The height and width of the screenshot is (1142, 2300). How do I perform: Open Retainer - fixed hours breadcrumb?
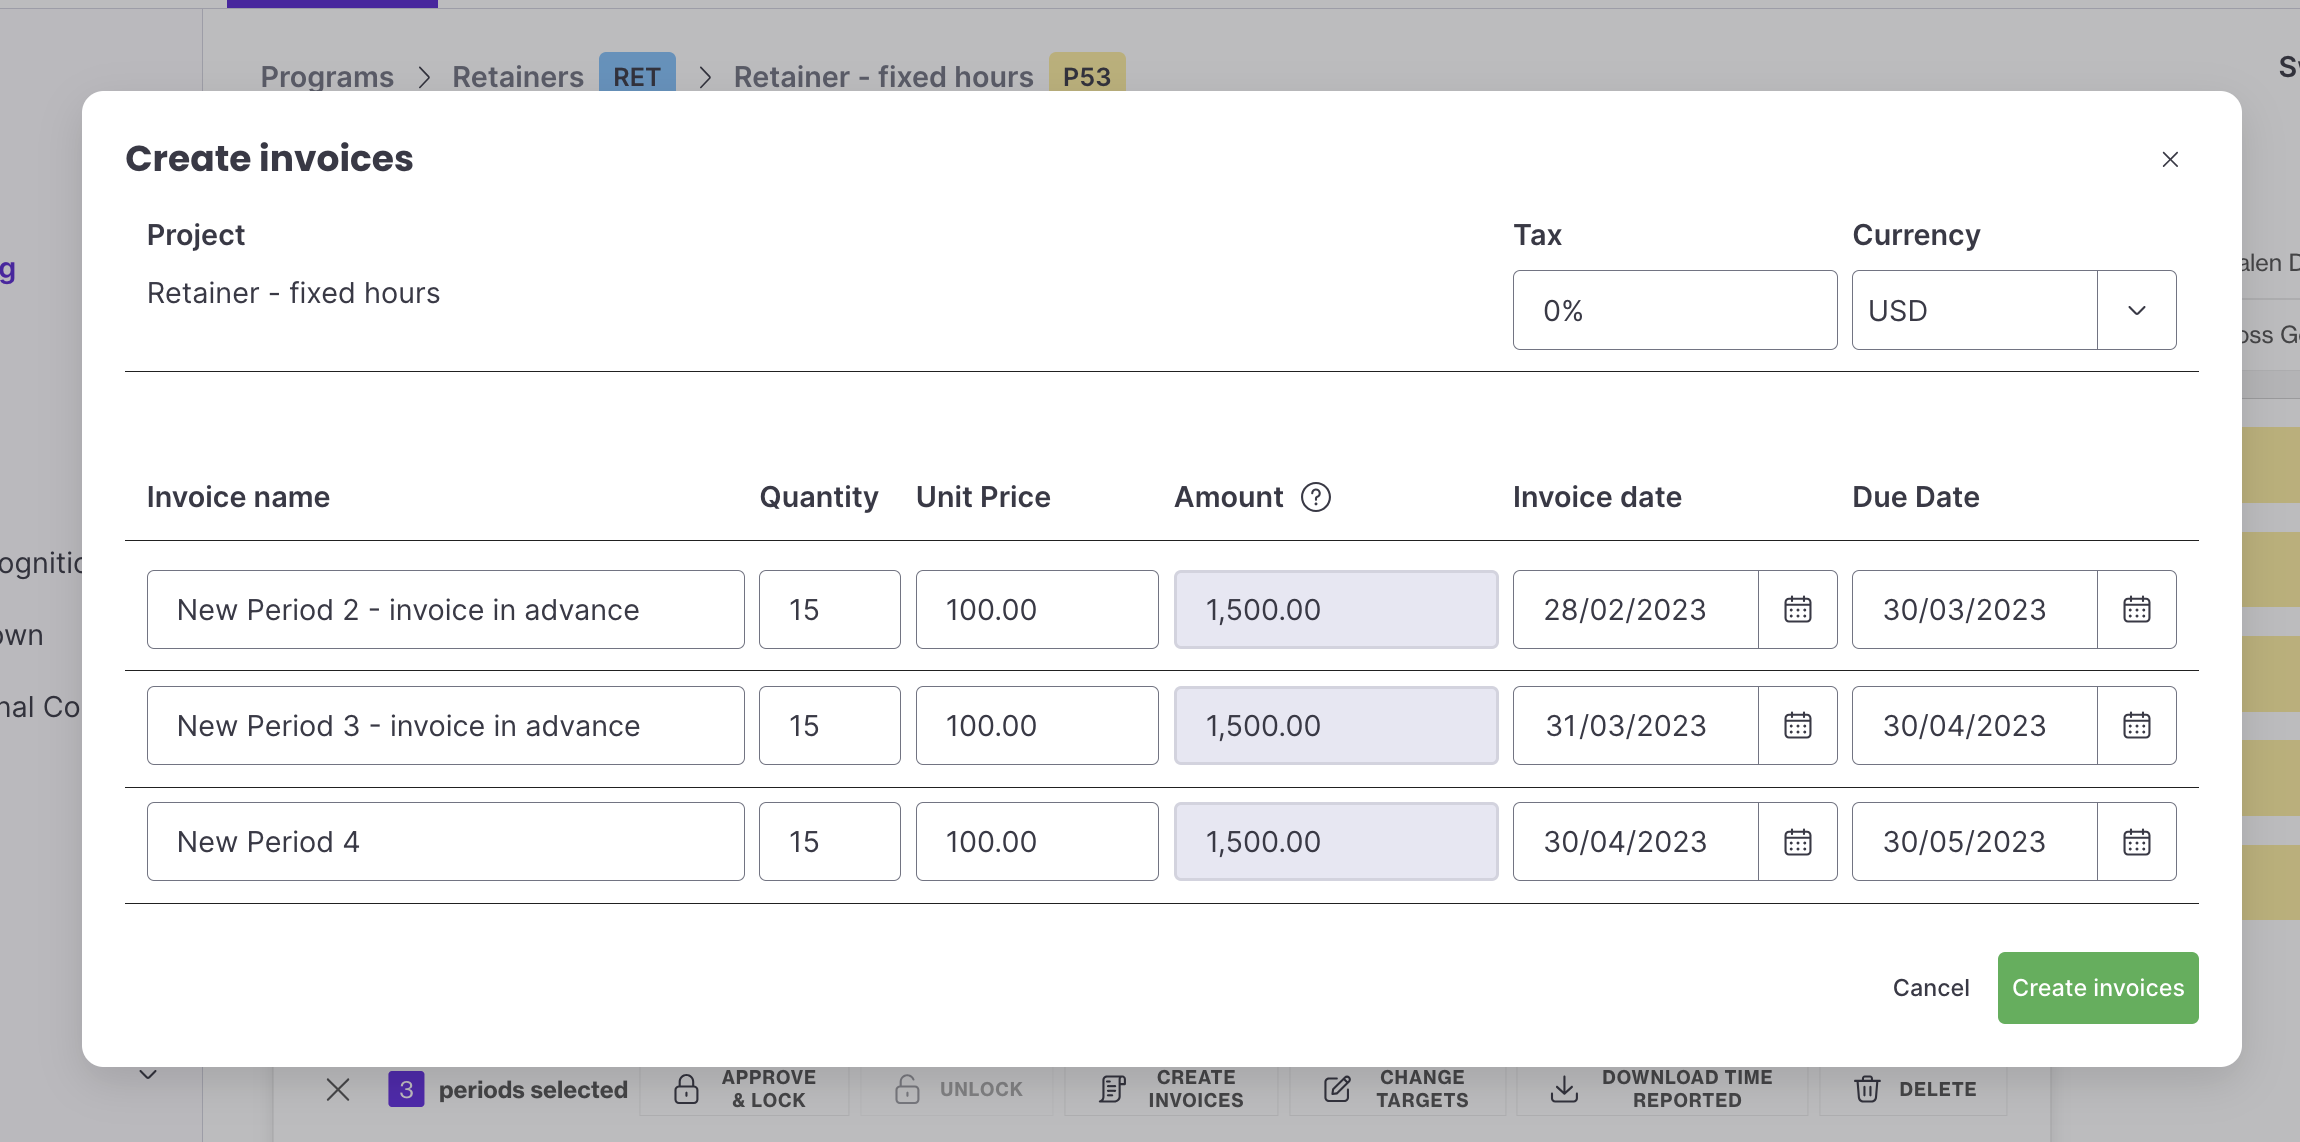point(883,76)
